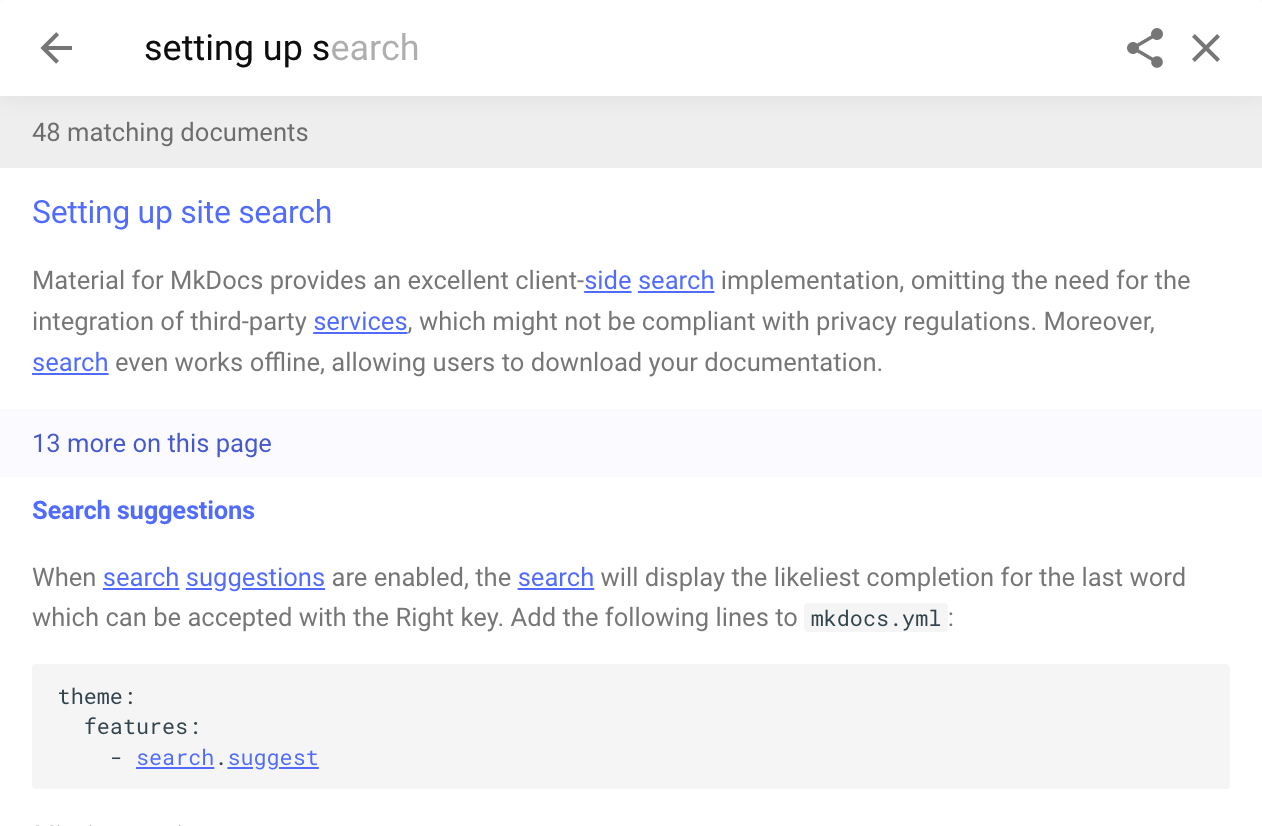Click the back arrow to exit search
Screen dimensions: 1262x826
56,47
